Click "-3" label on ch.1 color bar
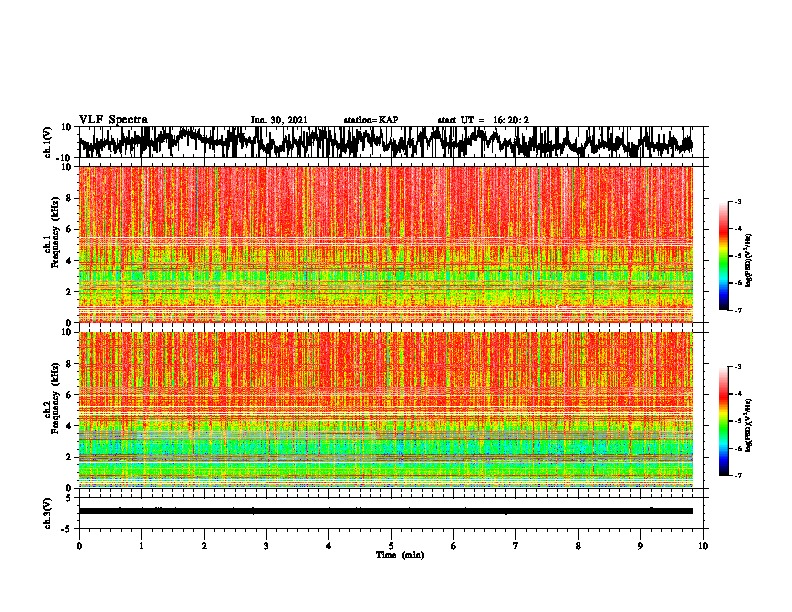The height and width of the screenshot is (612, 792). click(737, 202)
